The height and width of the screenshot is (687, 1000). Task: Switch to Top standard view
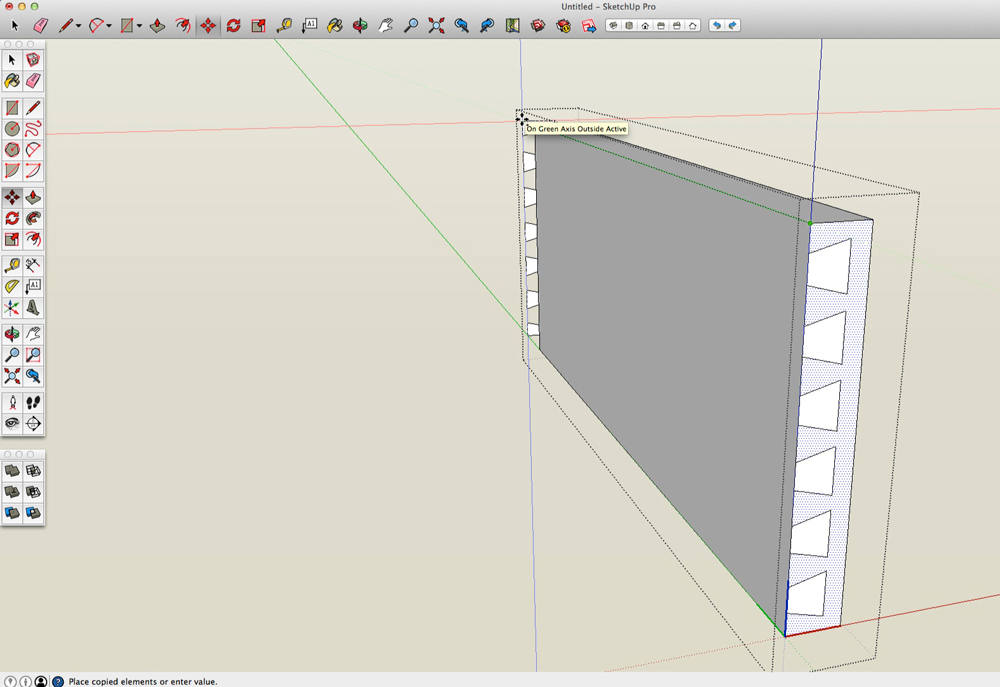pos(629,25)
